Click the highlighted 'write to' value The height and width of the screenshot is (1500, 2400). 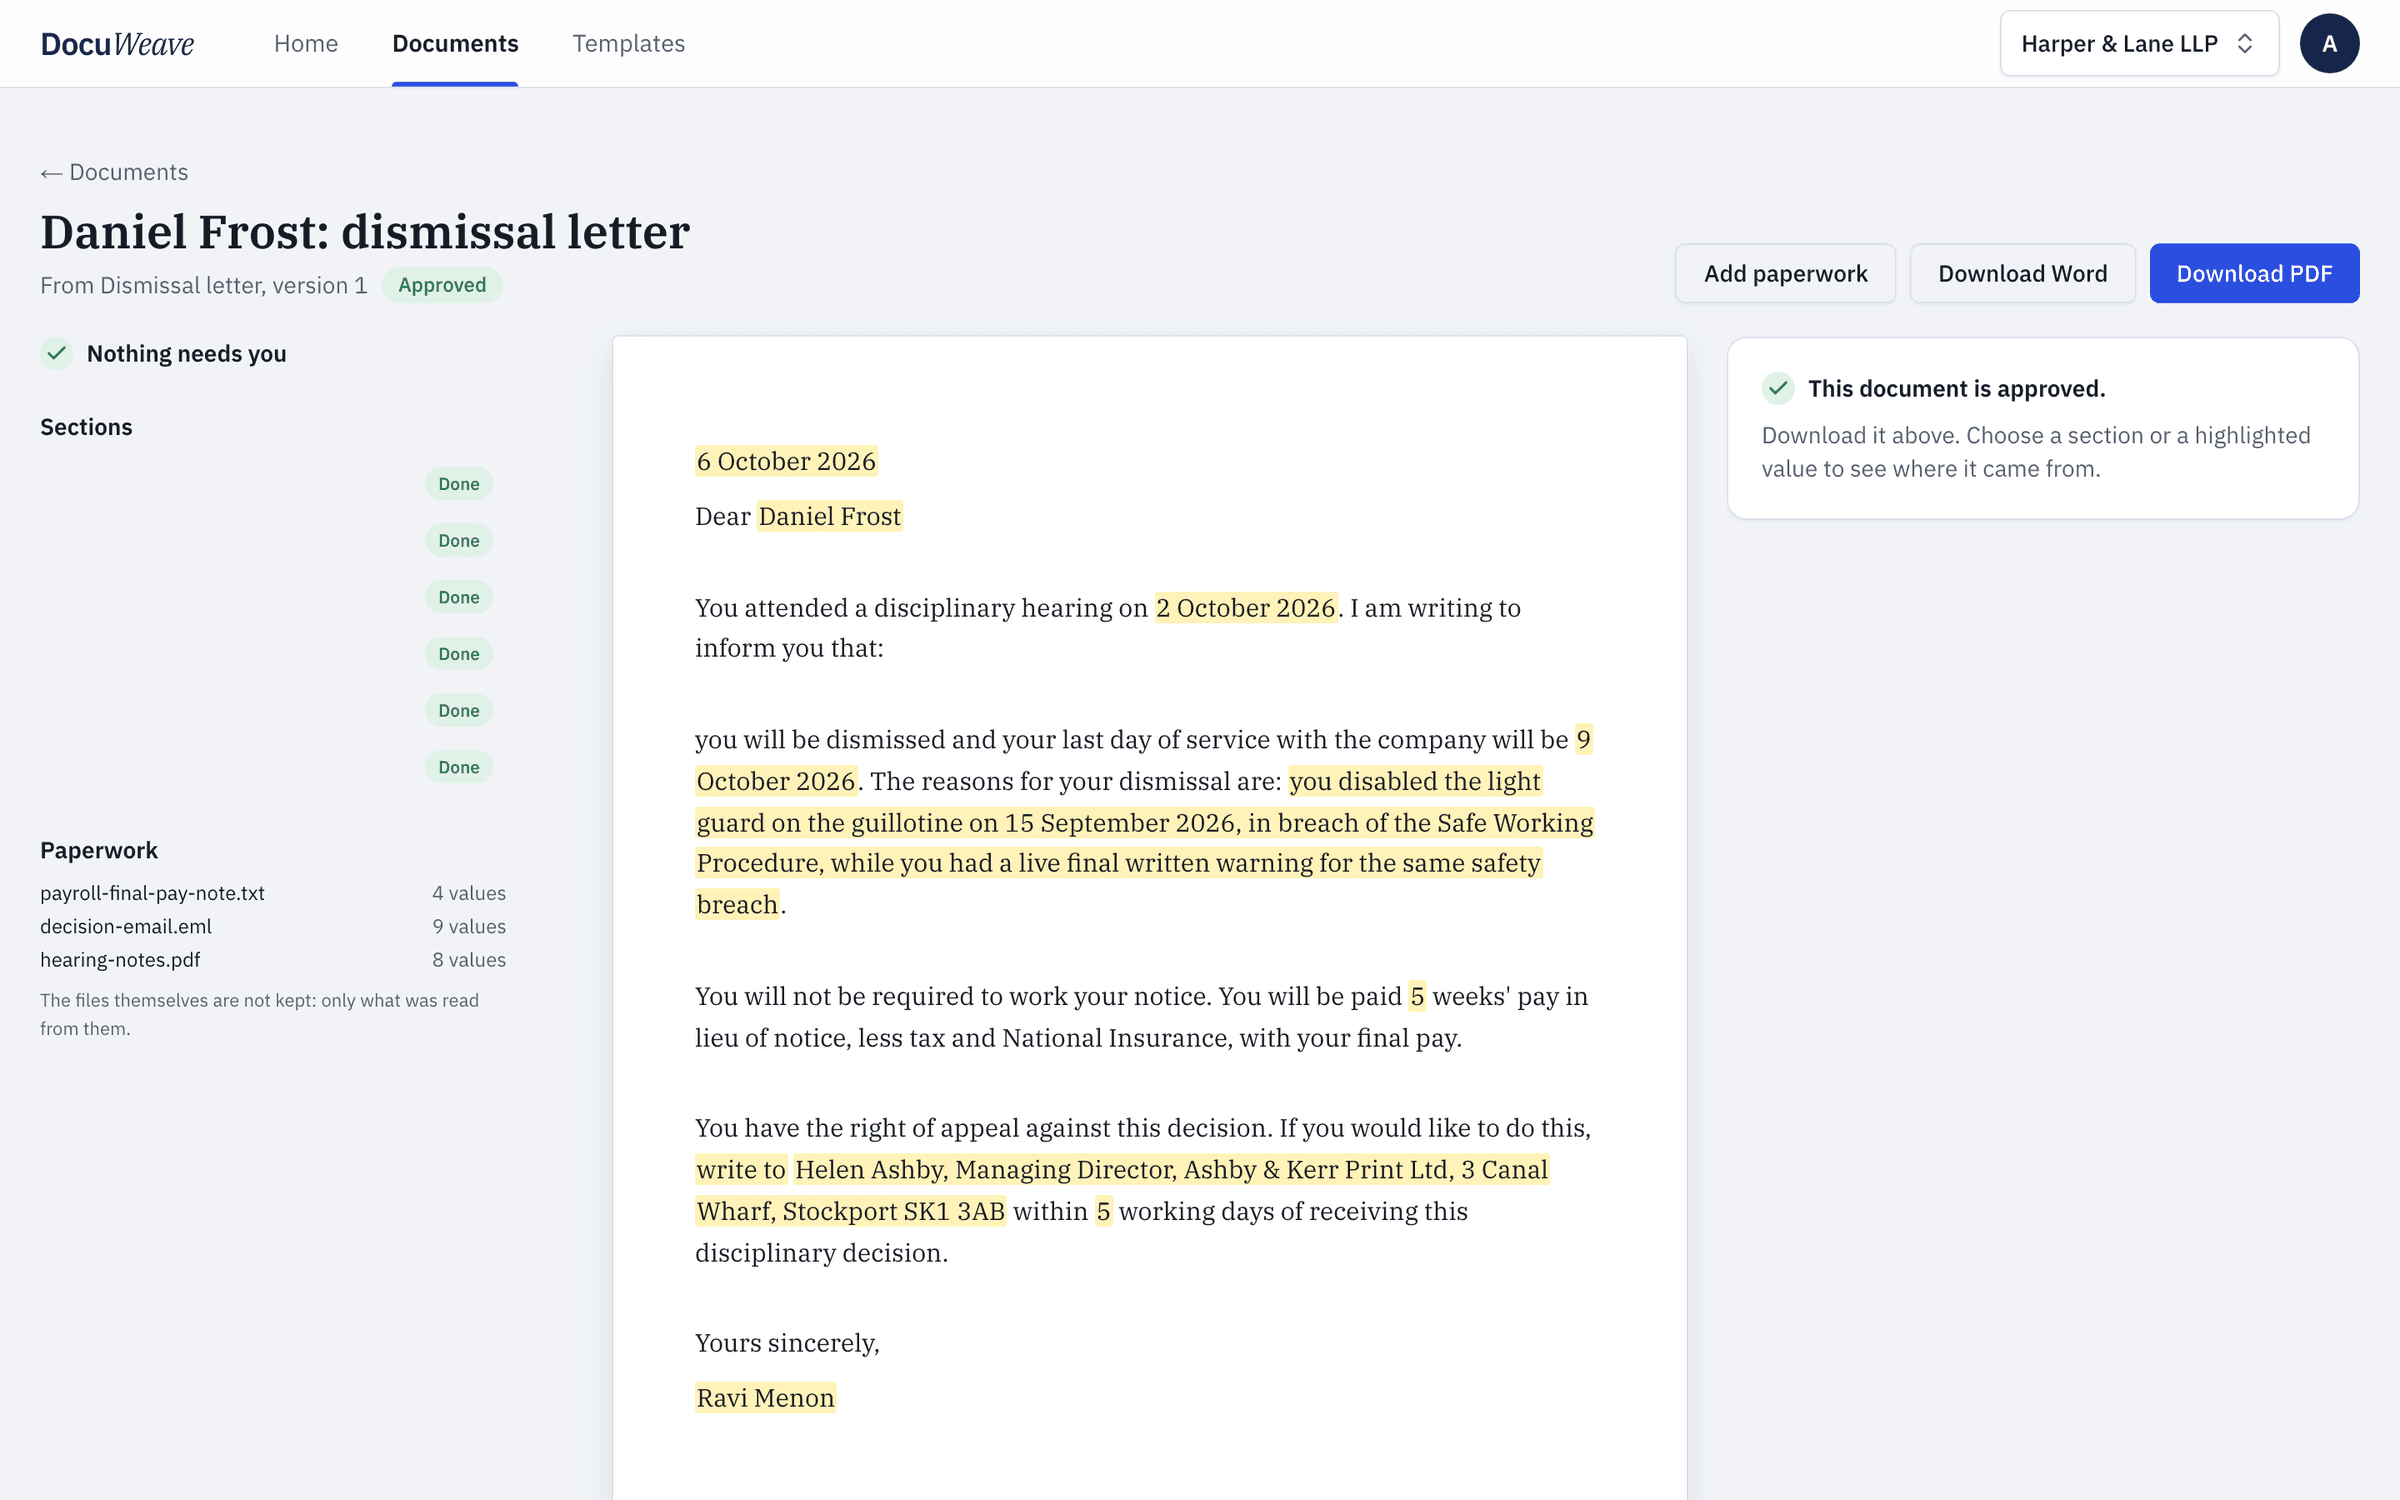tap(741, 1169)
